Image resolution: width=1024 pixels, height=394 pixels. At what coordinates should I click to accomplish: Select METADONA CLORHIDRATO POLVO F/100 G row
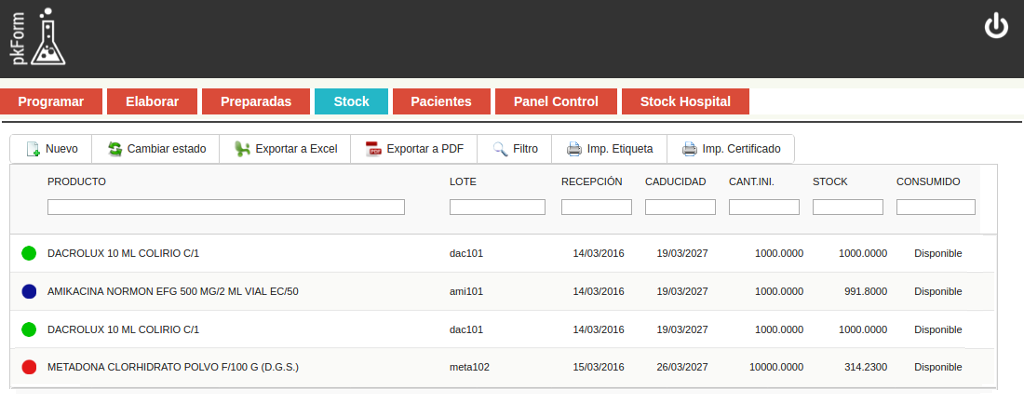point(503,367)
